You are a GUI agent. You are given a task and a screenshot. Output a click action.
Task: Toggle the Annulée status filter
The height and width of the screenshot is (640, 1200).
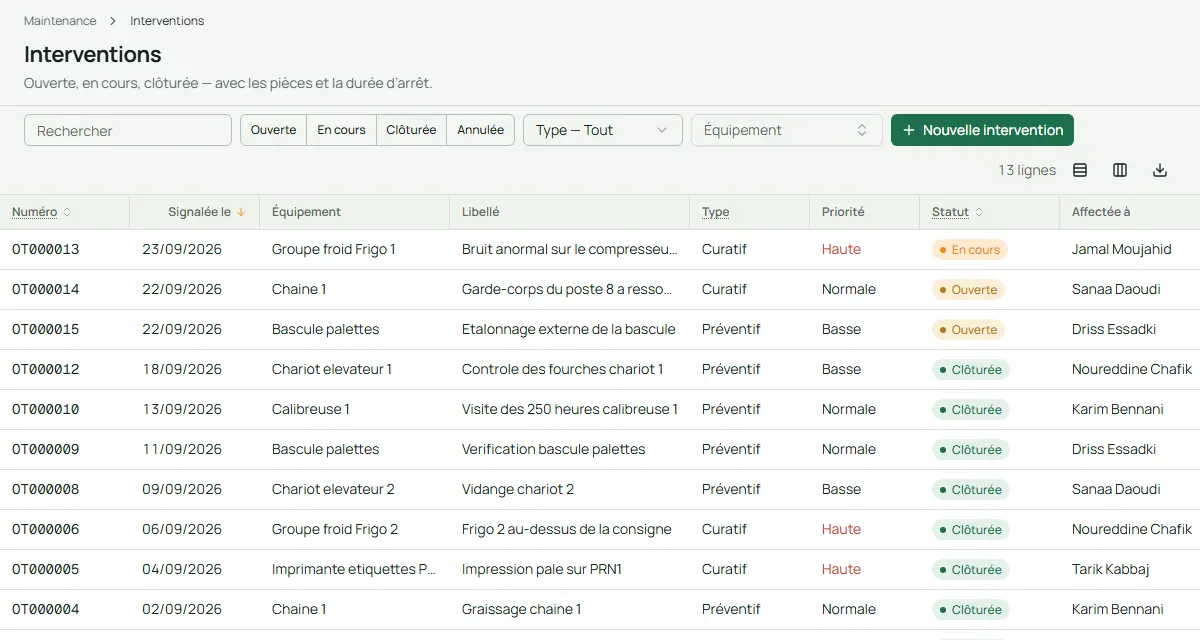point(480,130)
